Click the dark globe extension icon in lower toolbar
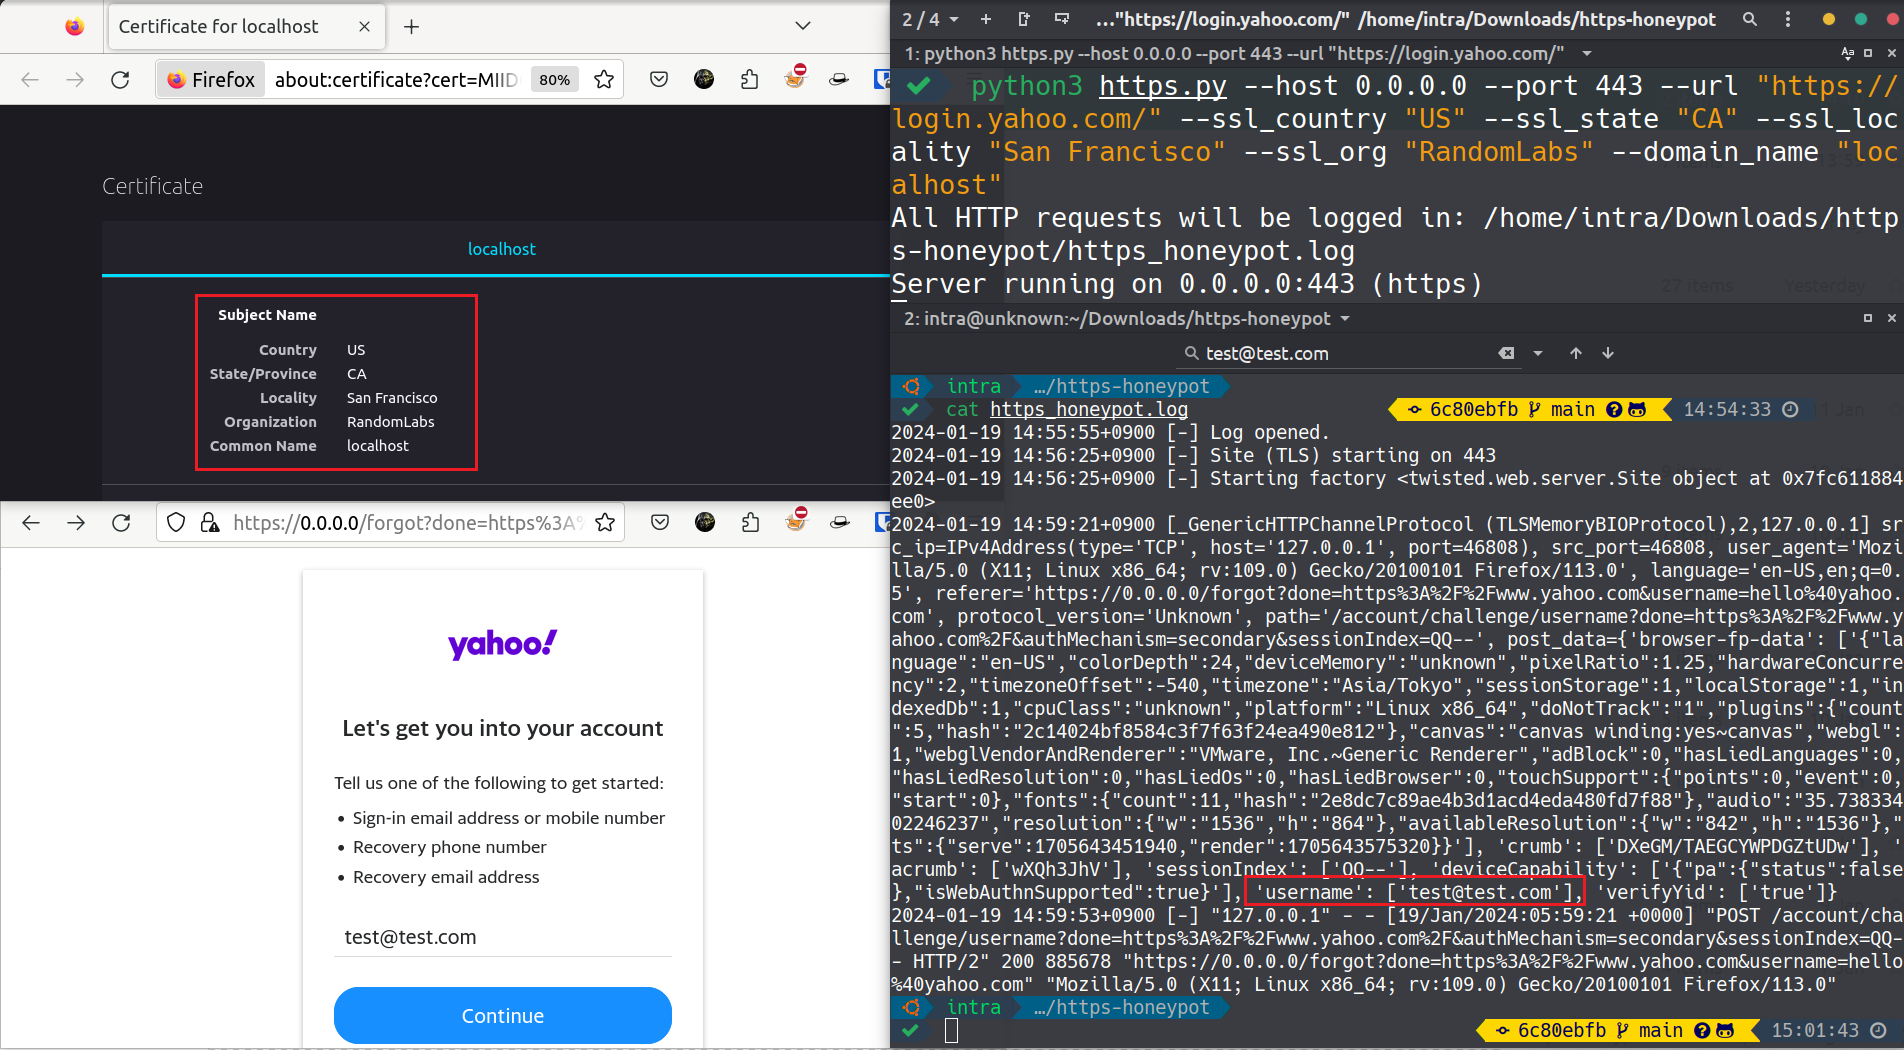This screenshot has width=1904, height=1050. click(705, 523)
